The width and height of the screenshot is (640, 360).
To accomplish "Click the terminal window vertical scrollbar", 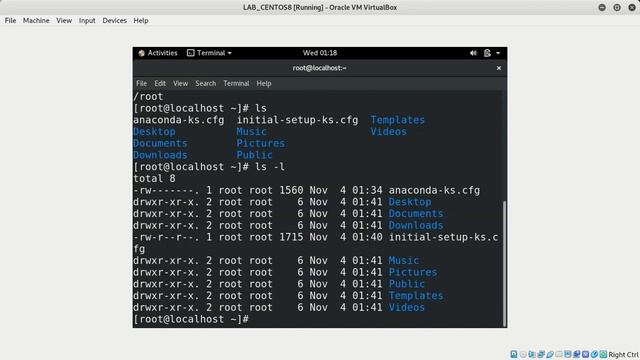I will (504, 263).
